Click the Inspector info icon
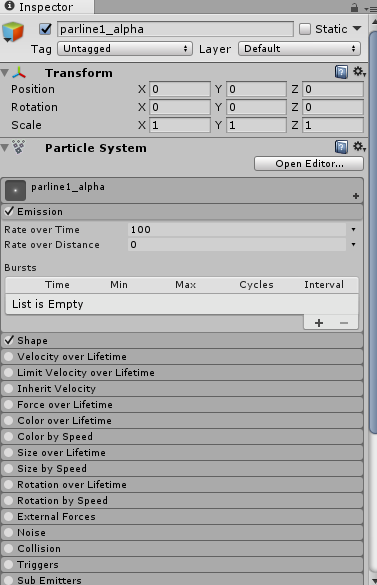Viewport: 377px width, 585px height. [x=9, y=6]
